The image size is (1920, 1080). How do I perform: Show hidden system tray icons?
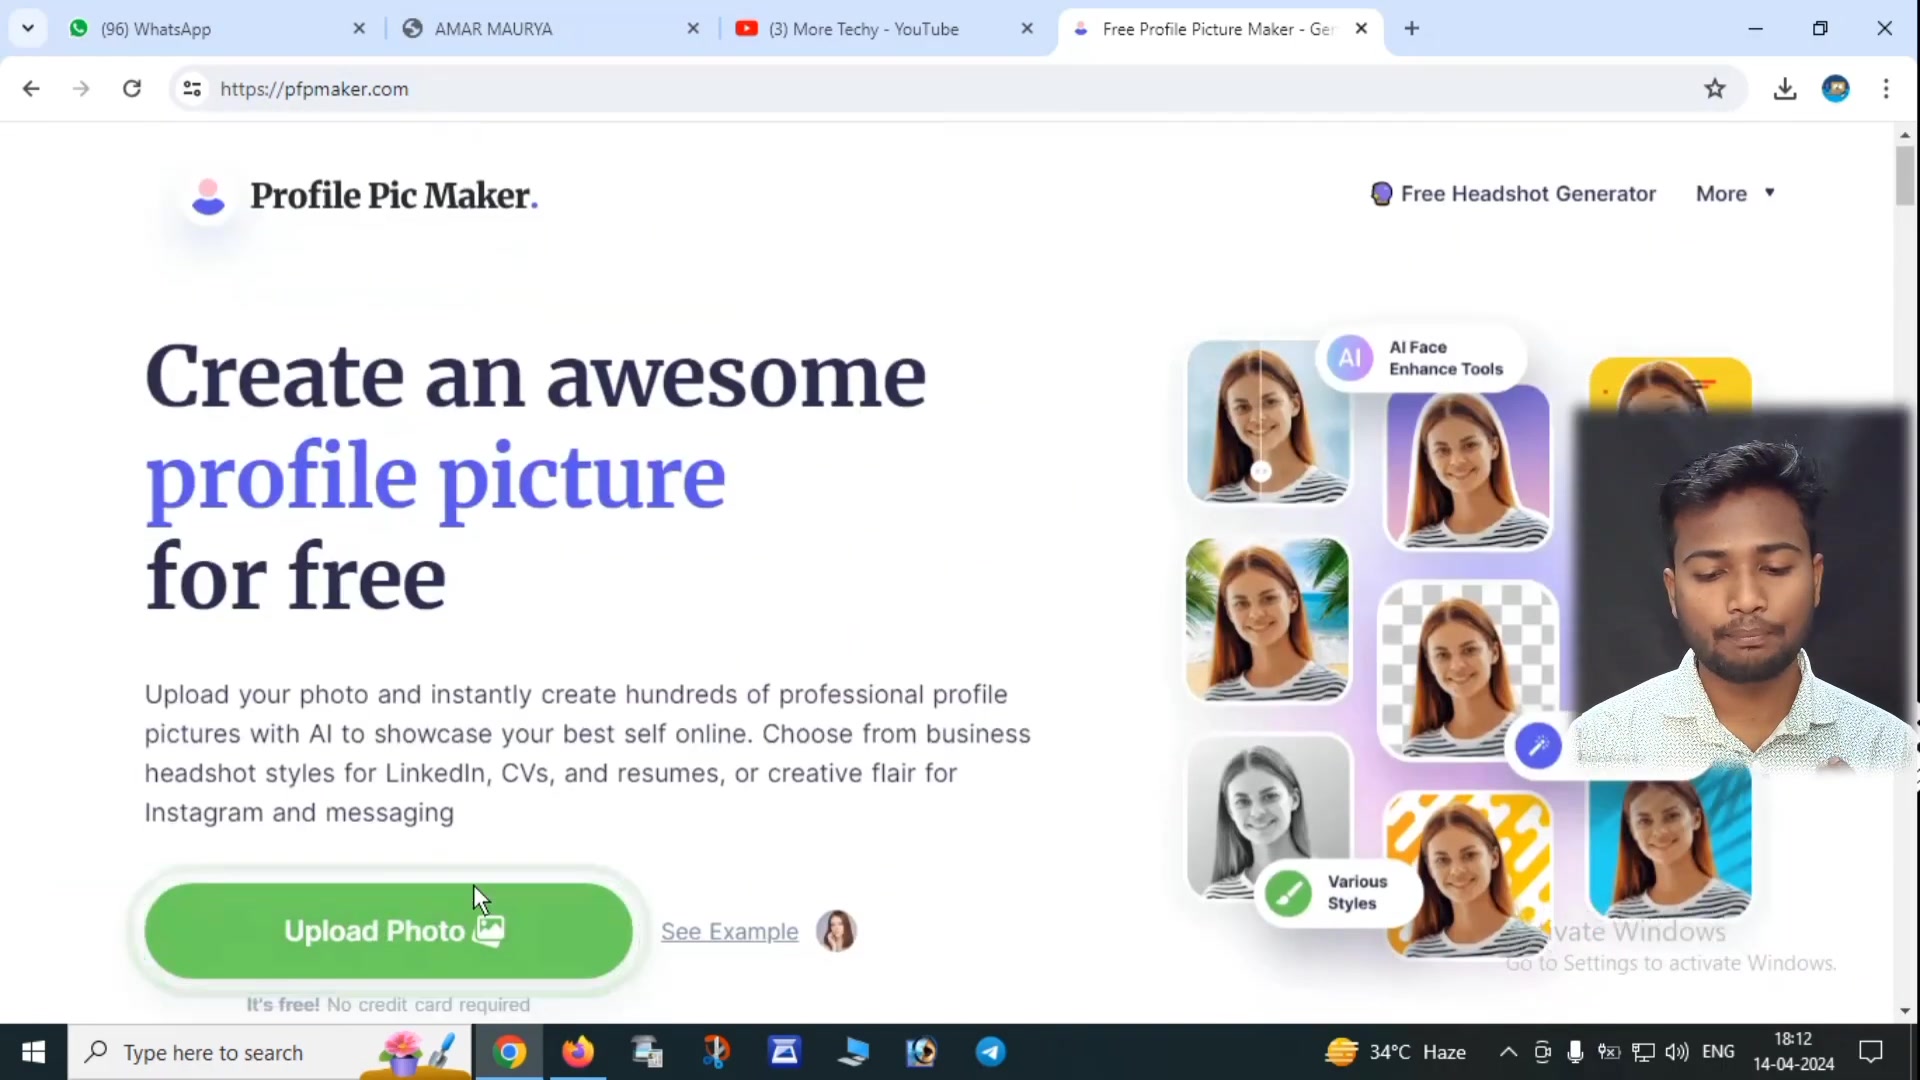point(1508,1052)
